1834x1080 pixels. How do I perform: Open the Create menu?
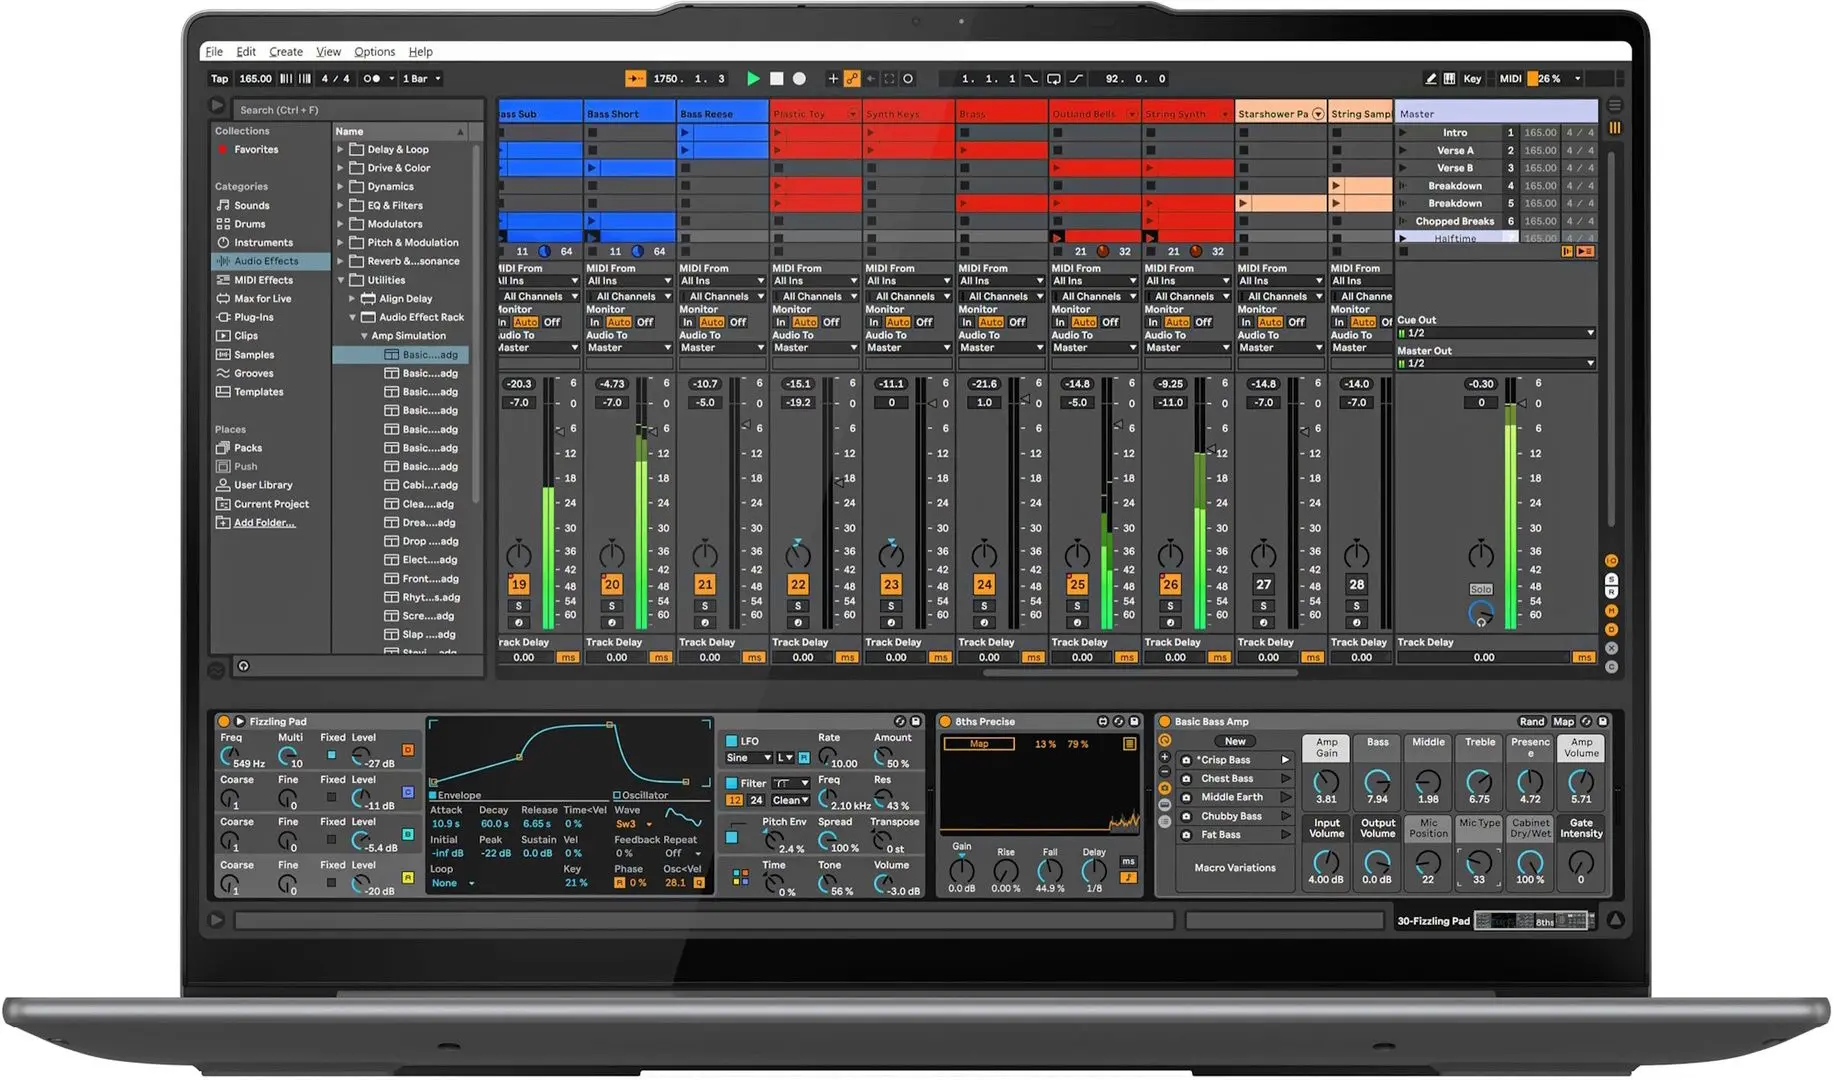coord(285,51)
